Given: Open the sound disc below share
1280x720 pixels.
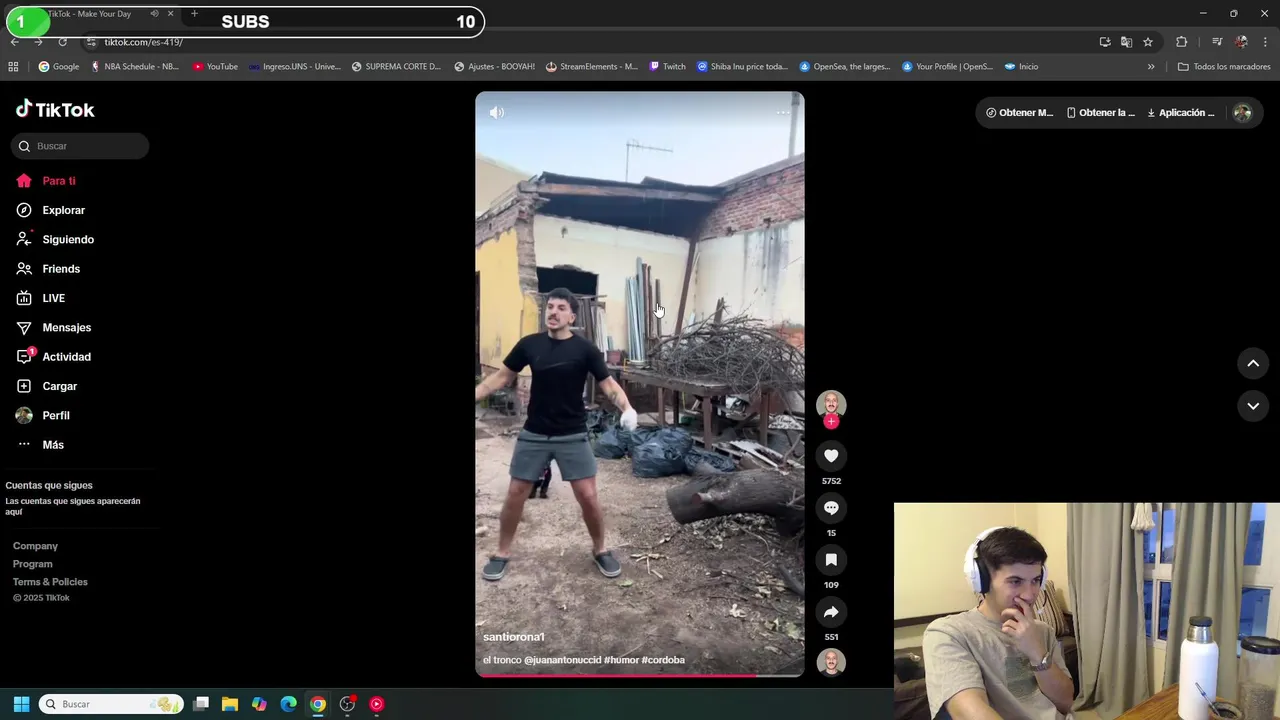Looking at the screenshot, I should (831, 662).
